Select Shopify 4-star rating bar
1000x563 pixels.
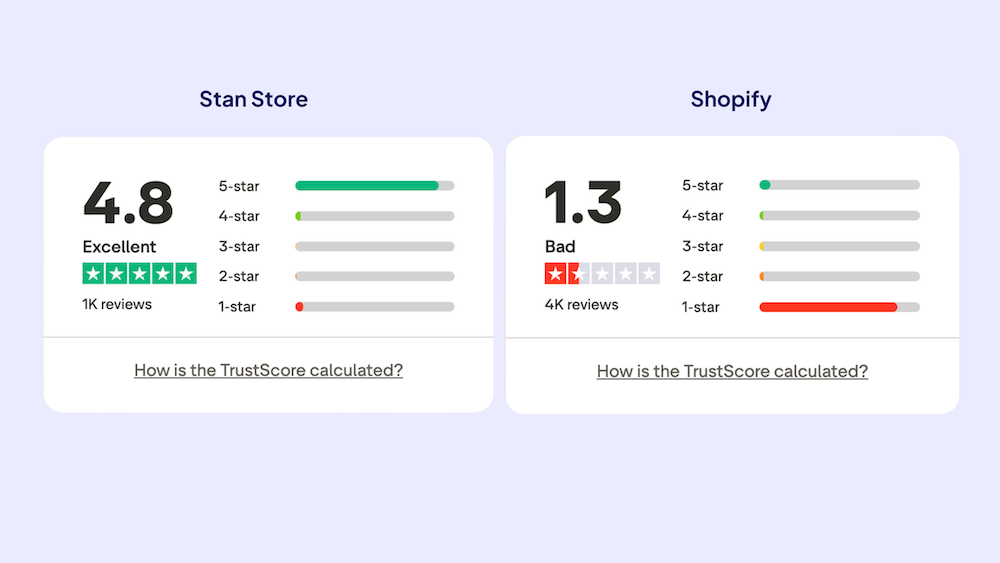[x=839, y=215]
